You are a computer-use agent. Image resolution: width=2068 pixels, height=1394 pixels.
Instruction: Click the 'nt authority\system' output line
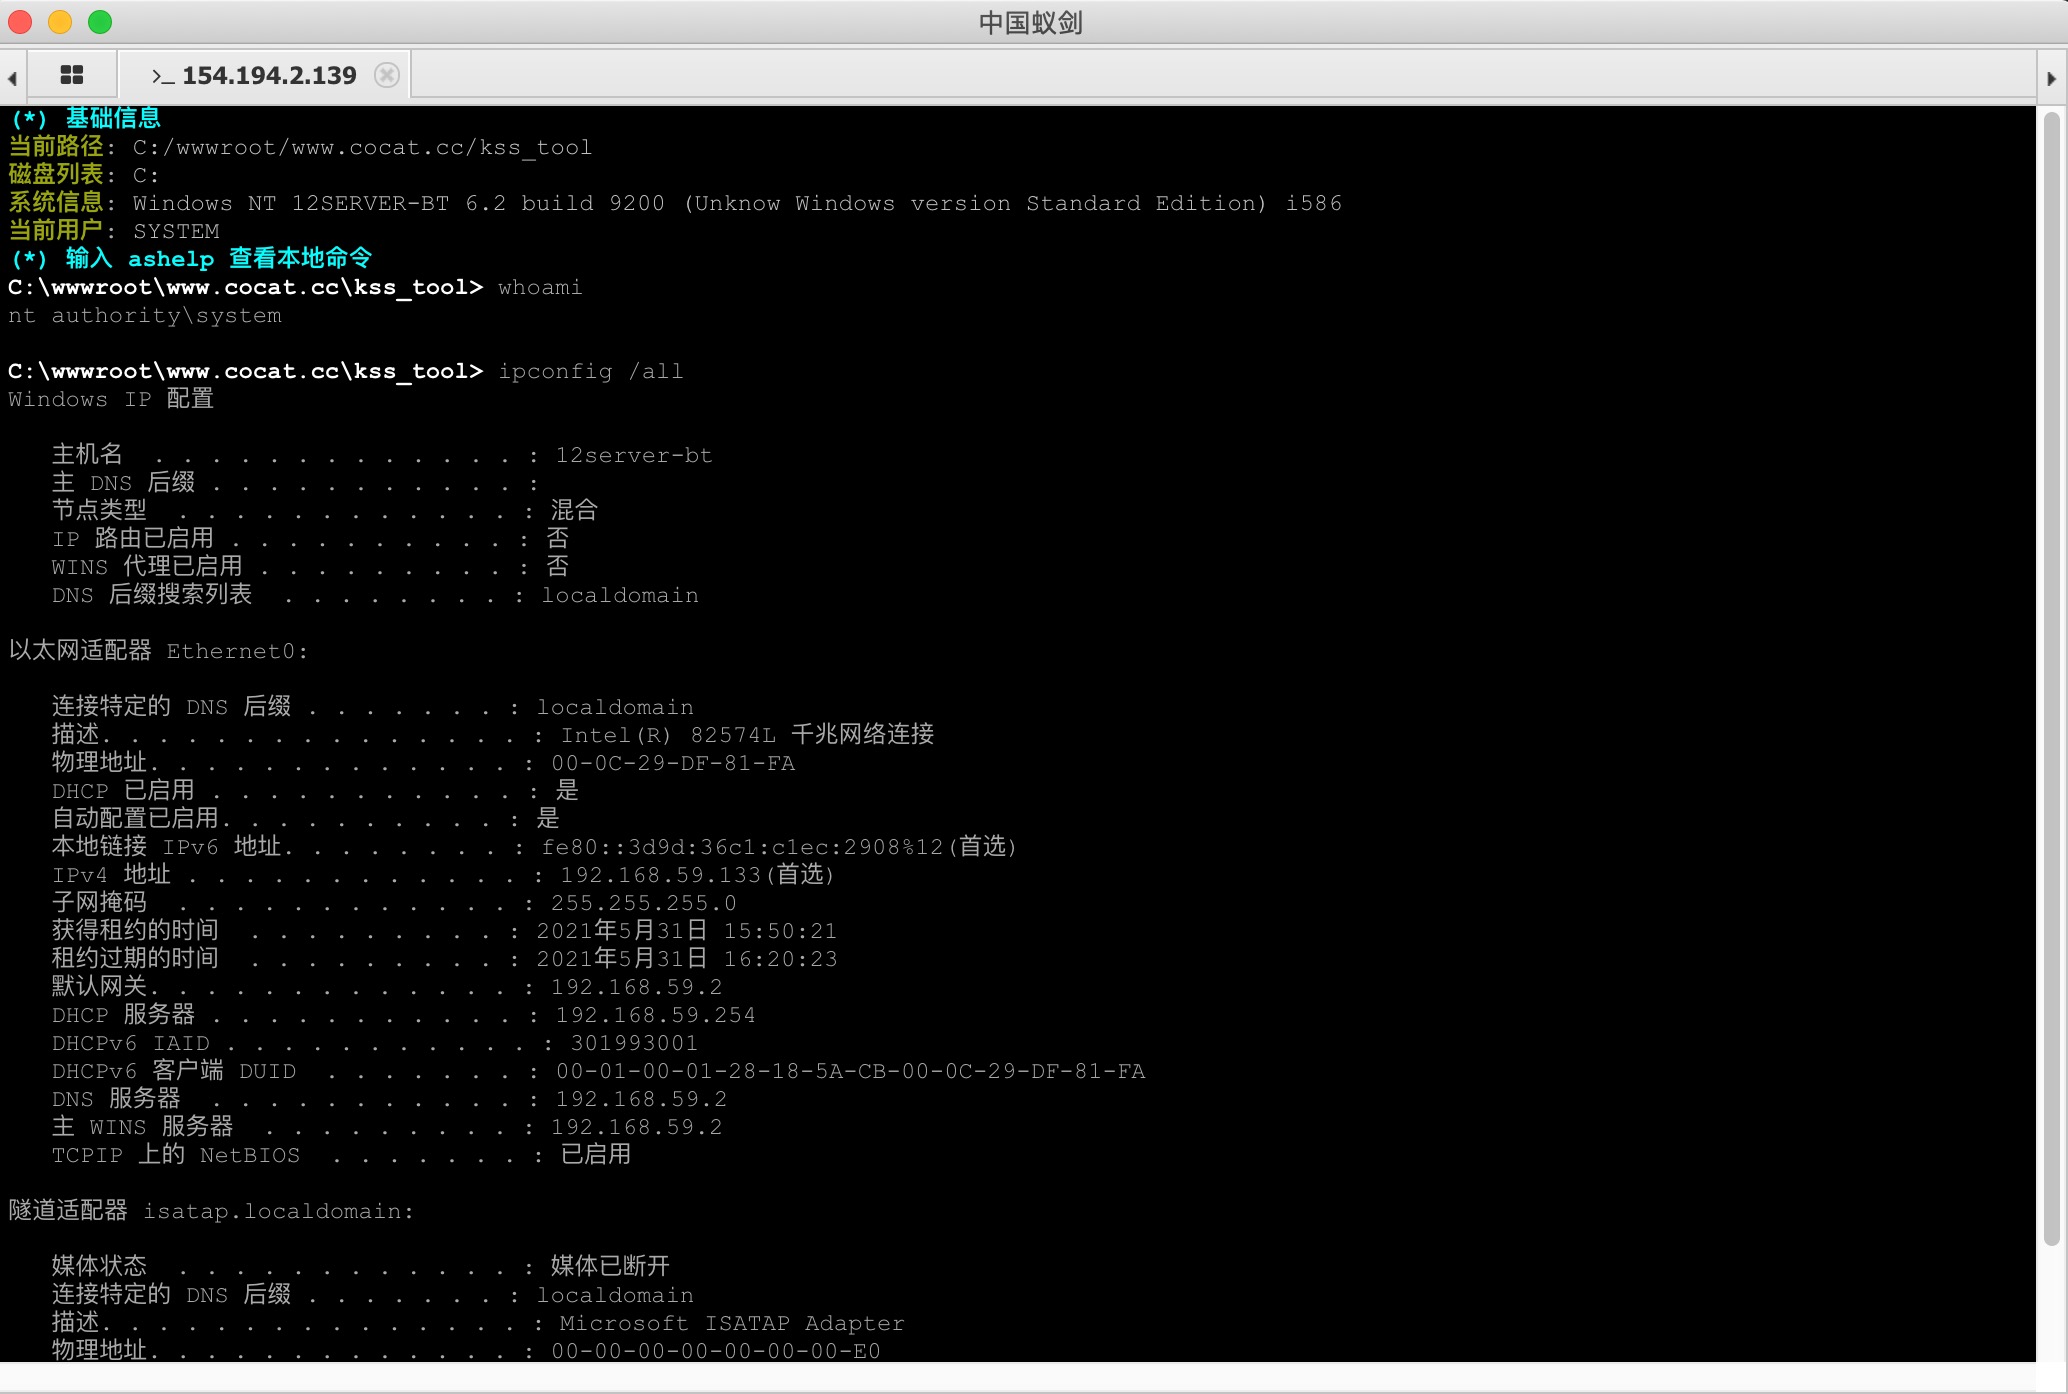(x=145, y=316)
